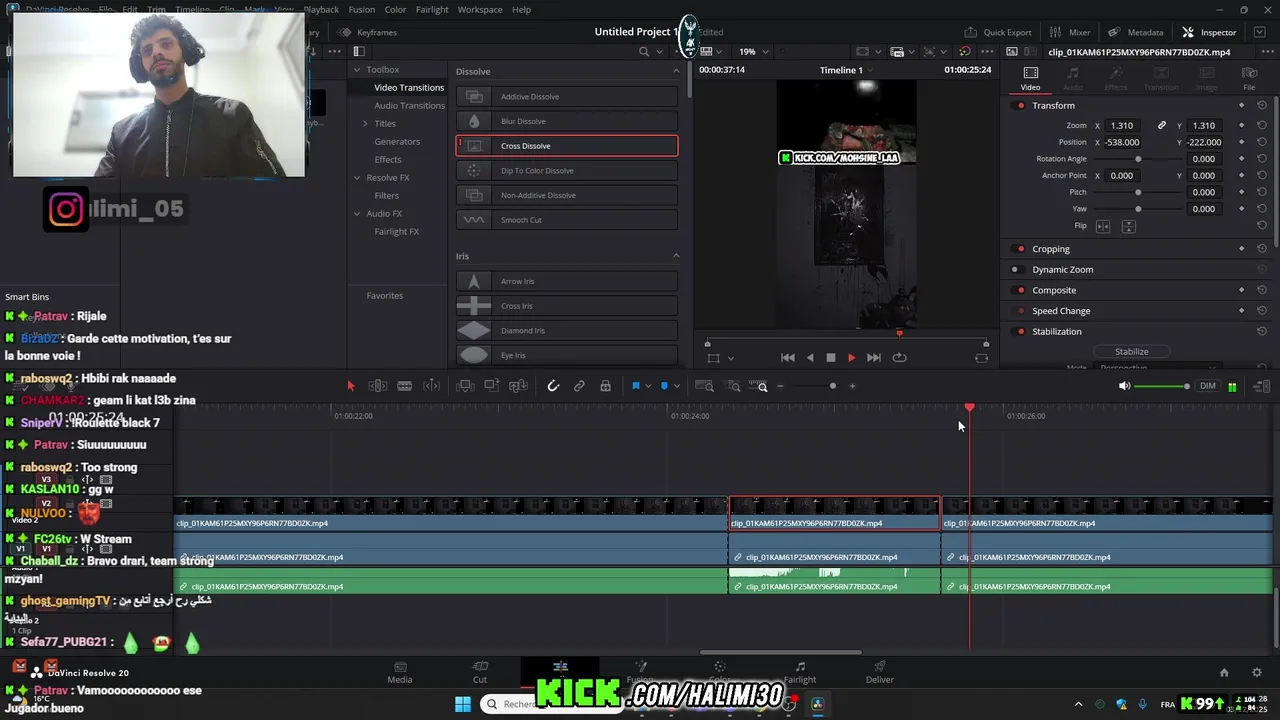Open the Metadata panel button

(x=1136, y=32)
